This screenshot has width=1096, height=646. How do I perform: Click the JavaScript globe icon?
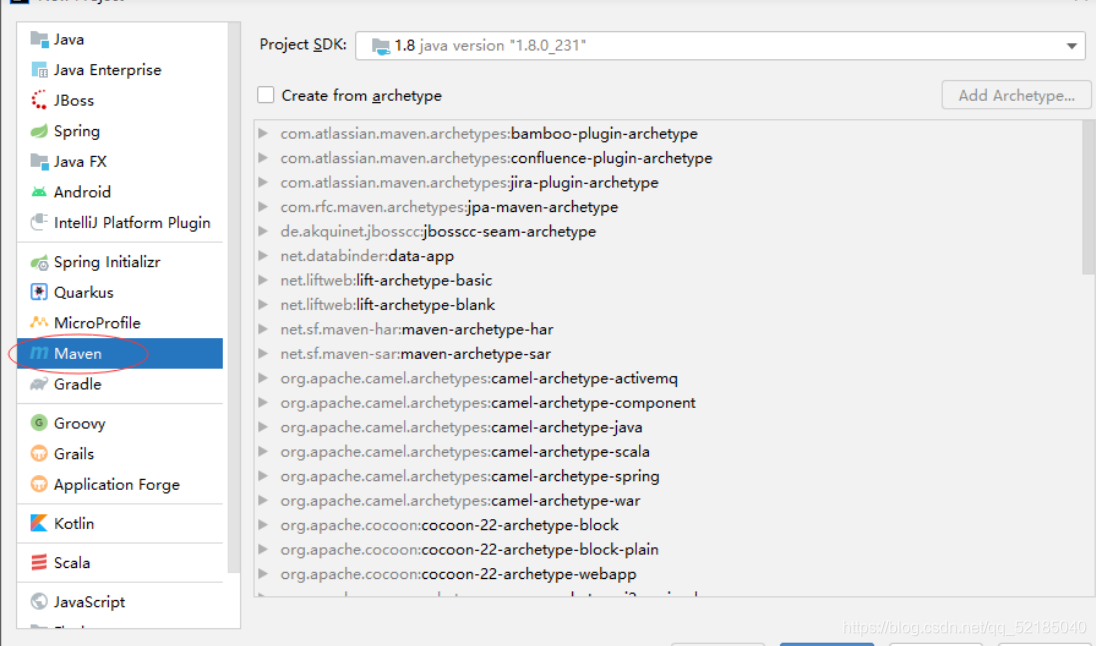39,601
